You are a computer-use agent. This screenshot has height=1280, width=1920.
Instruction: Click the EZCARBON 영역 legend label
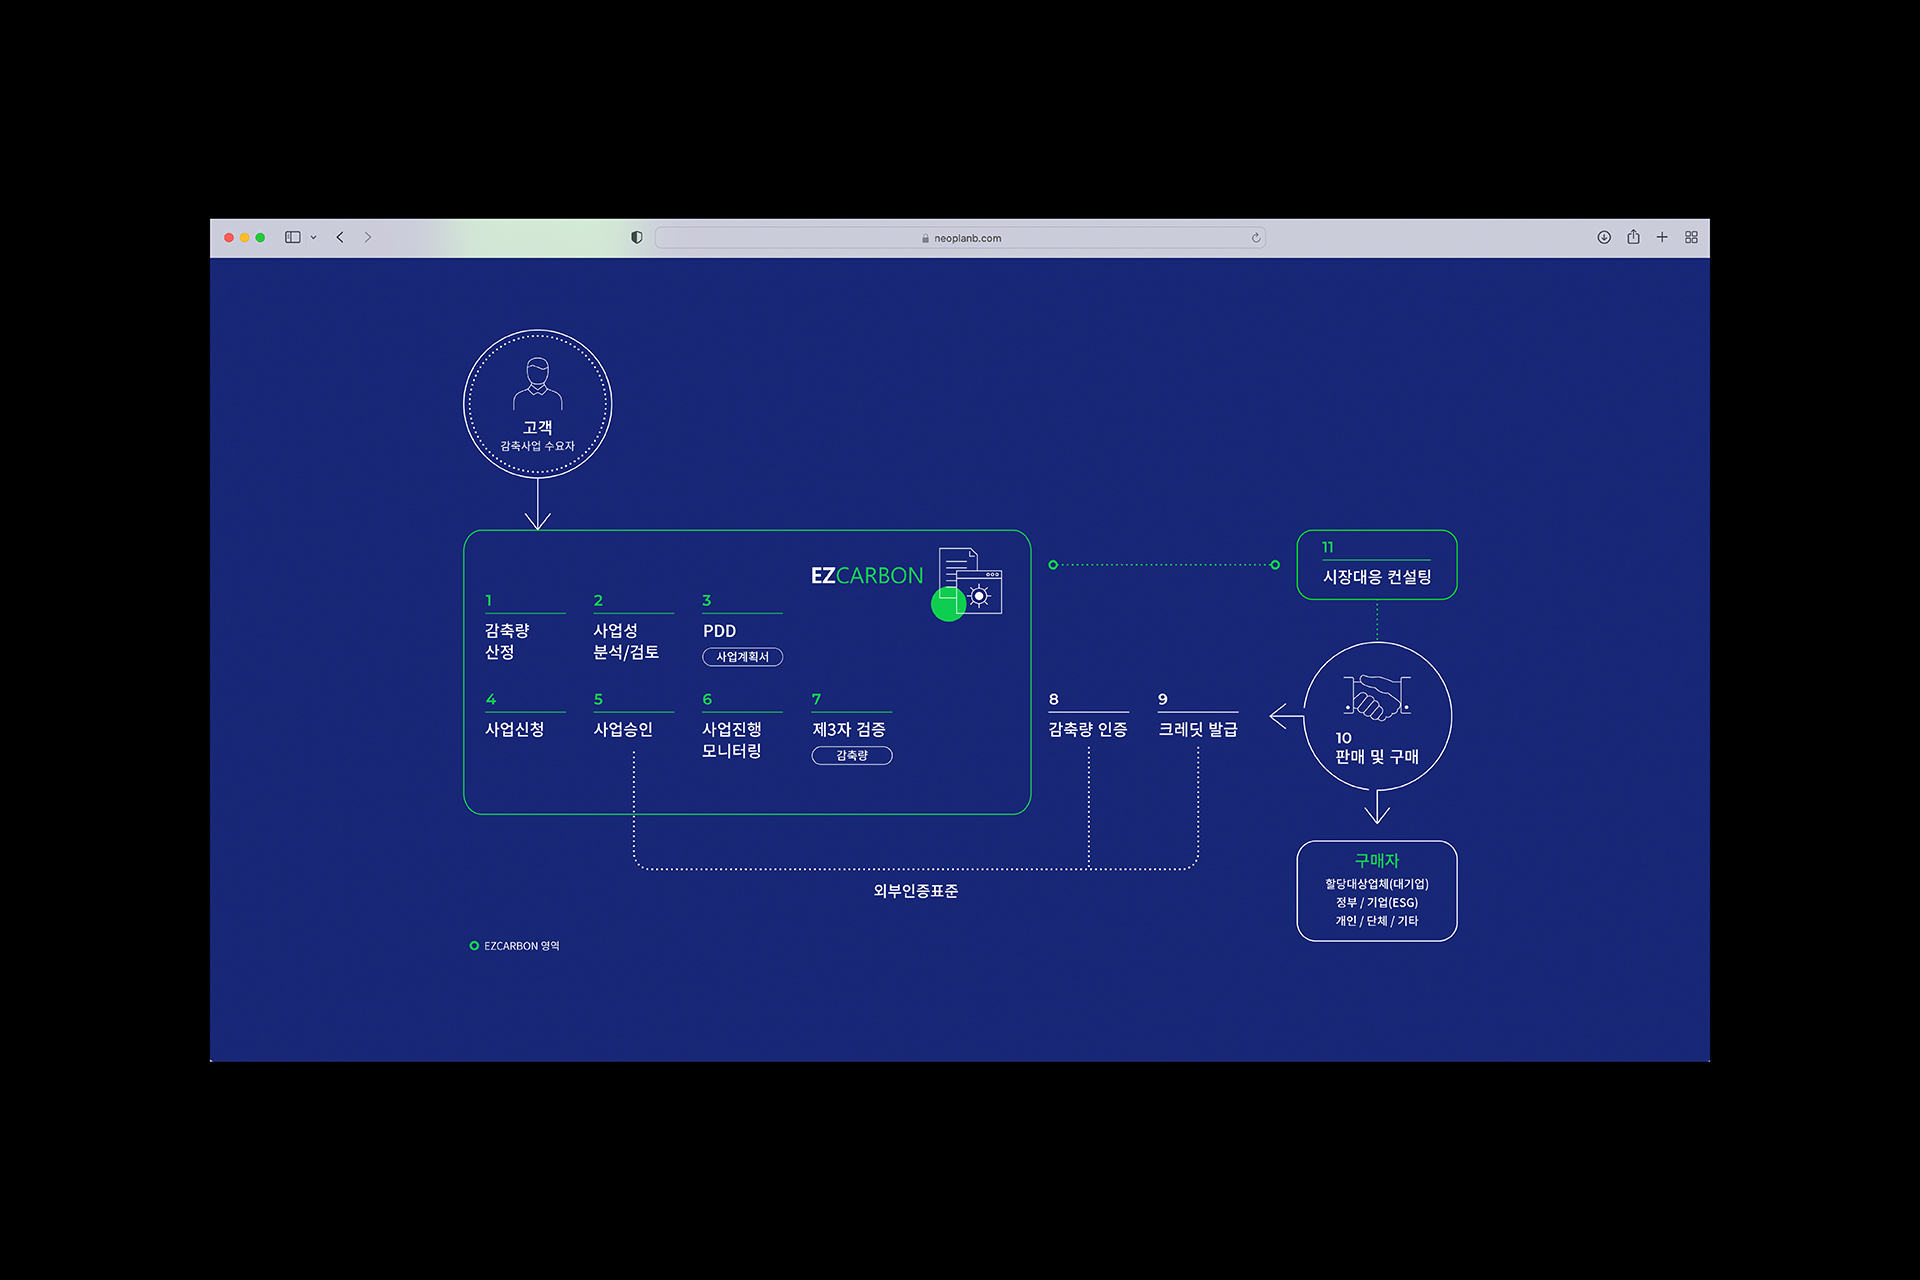(x=521, y=946)
